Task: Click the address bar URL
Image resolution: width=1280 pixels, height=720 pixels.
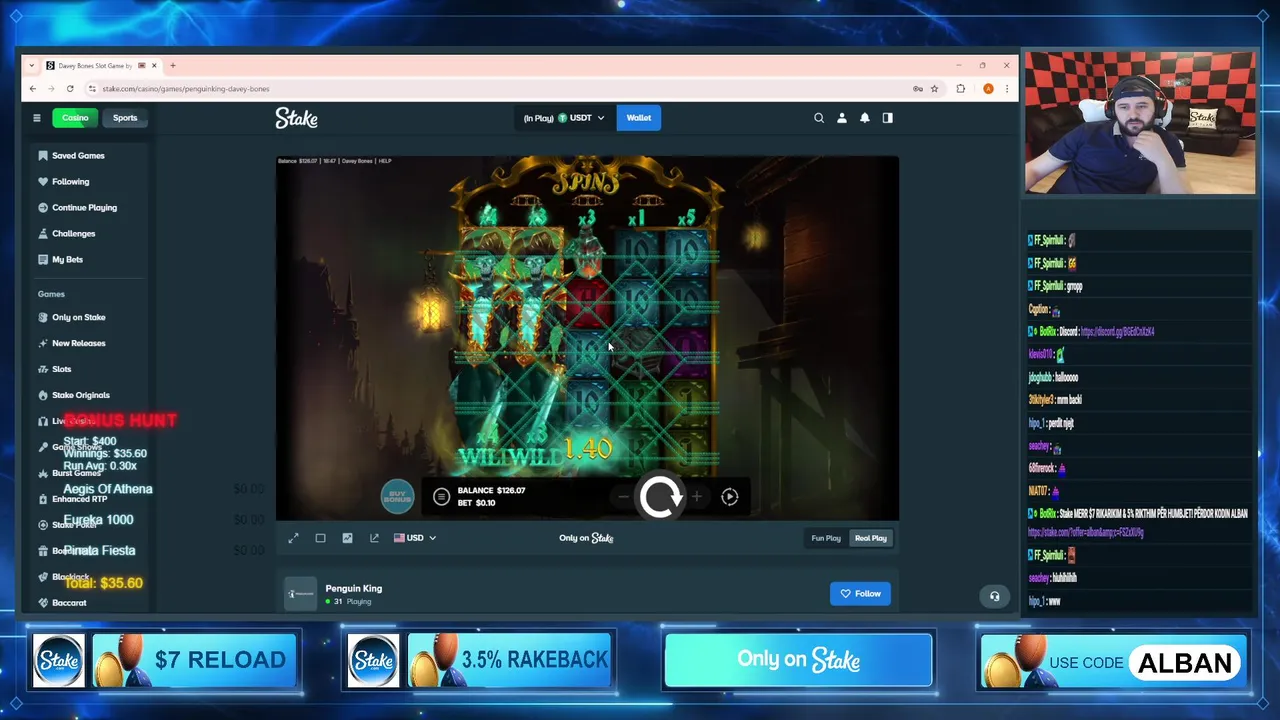Action: coord(185,89)
